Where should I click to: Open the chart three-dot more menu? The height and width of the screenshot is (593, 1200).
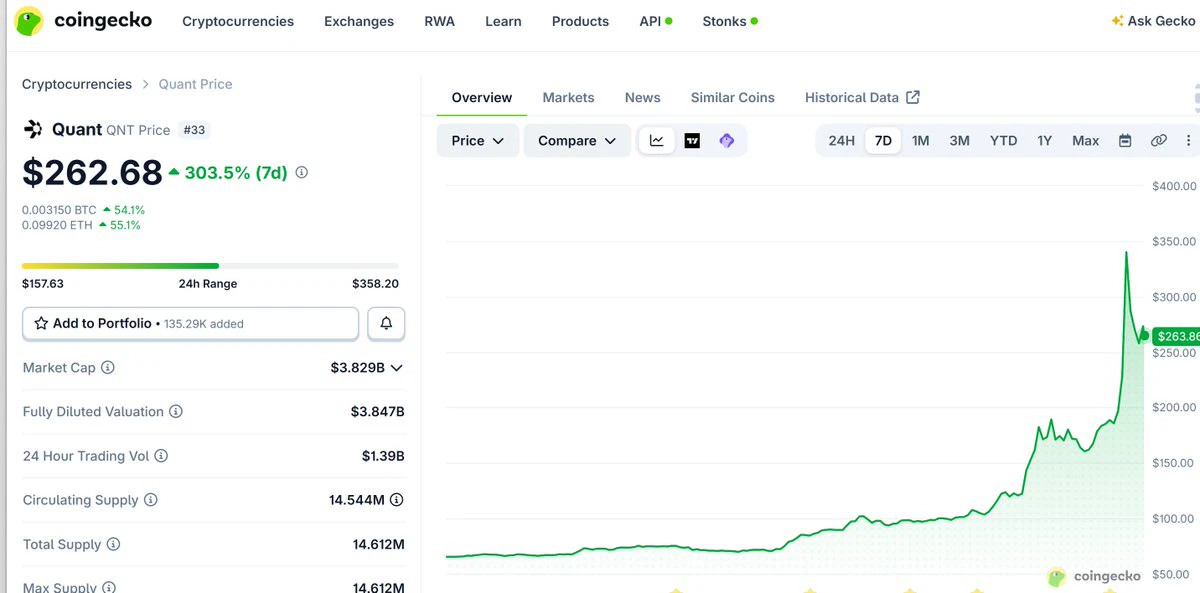coord(1188,141)
